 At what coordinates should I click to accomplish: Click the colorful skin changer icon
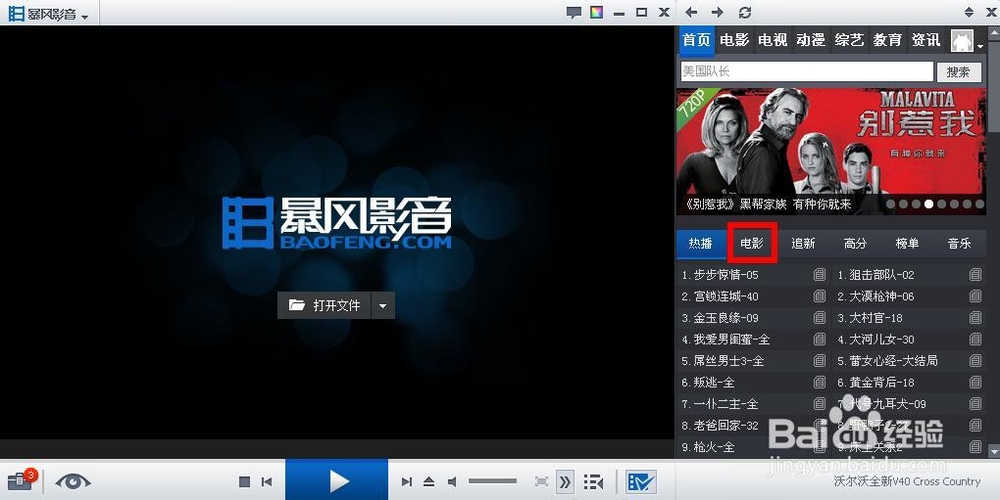tap(596, 12)
